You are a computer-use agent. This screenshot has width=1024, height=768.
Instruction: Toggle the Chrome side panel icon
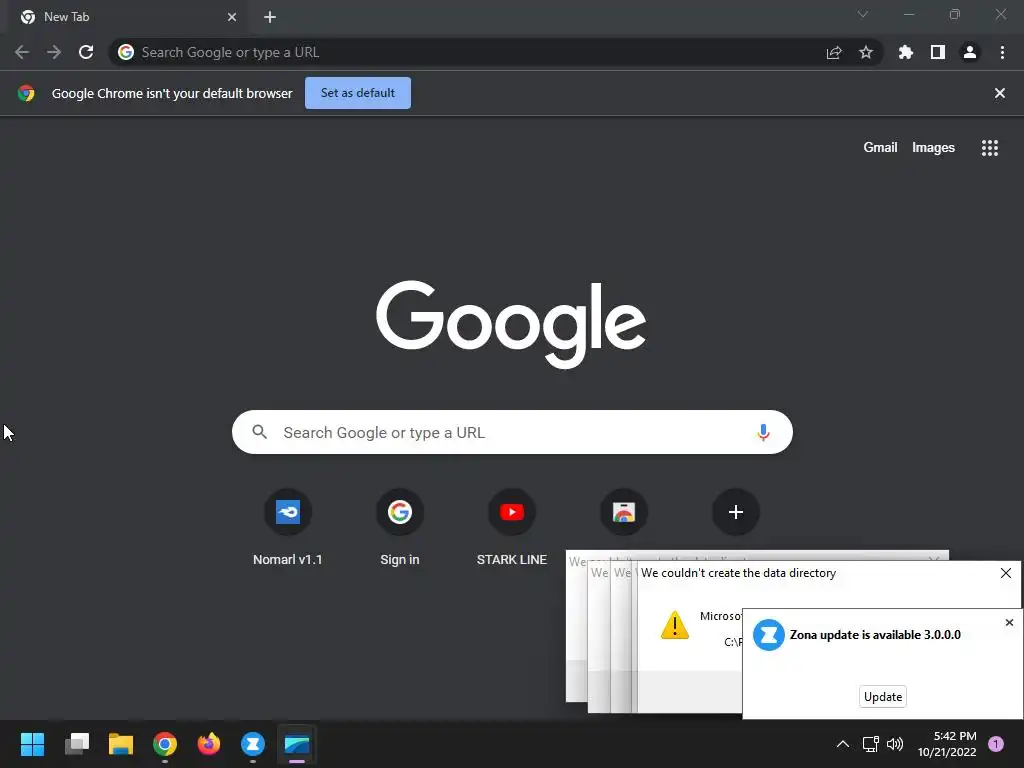click(938, 52)
